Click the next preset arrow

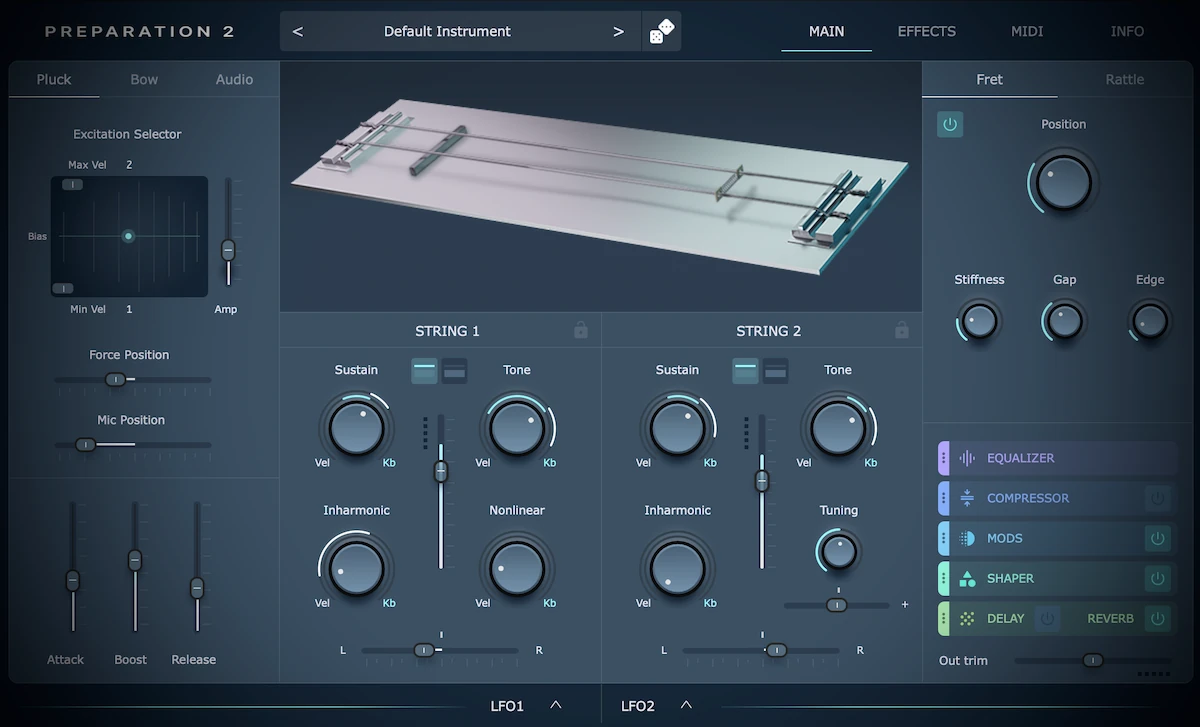coord(618,31)
